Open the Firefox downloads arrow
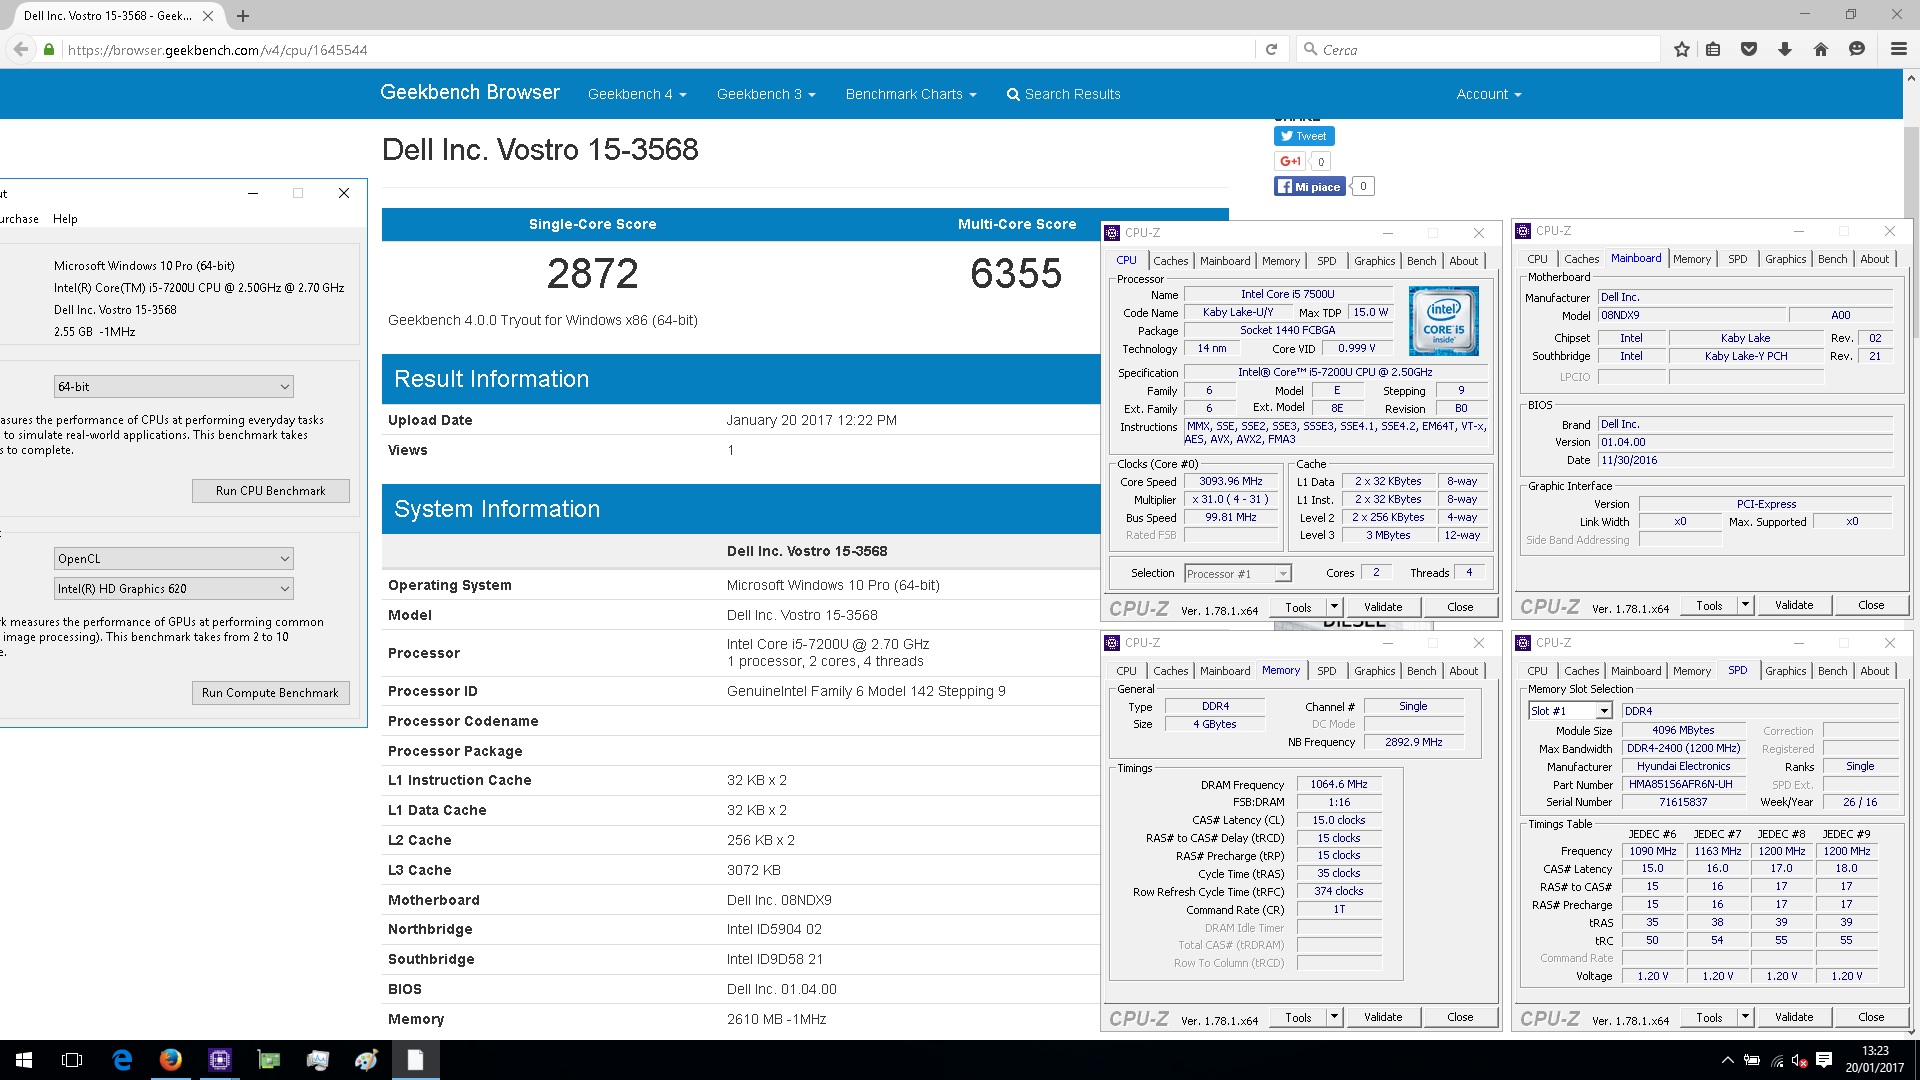Screen dimensions: 1920x1080 (1785, 49)
